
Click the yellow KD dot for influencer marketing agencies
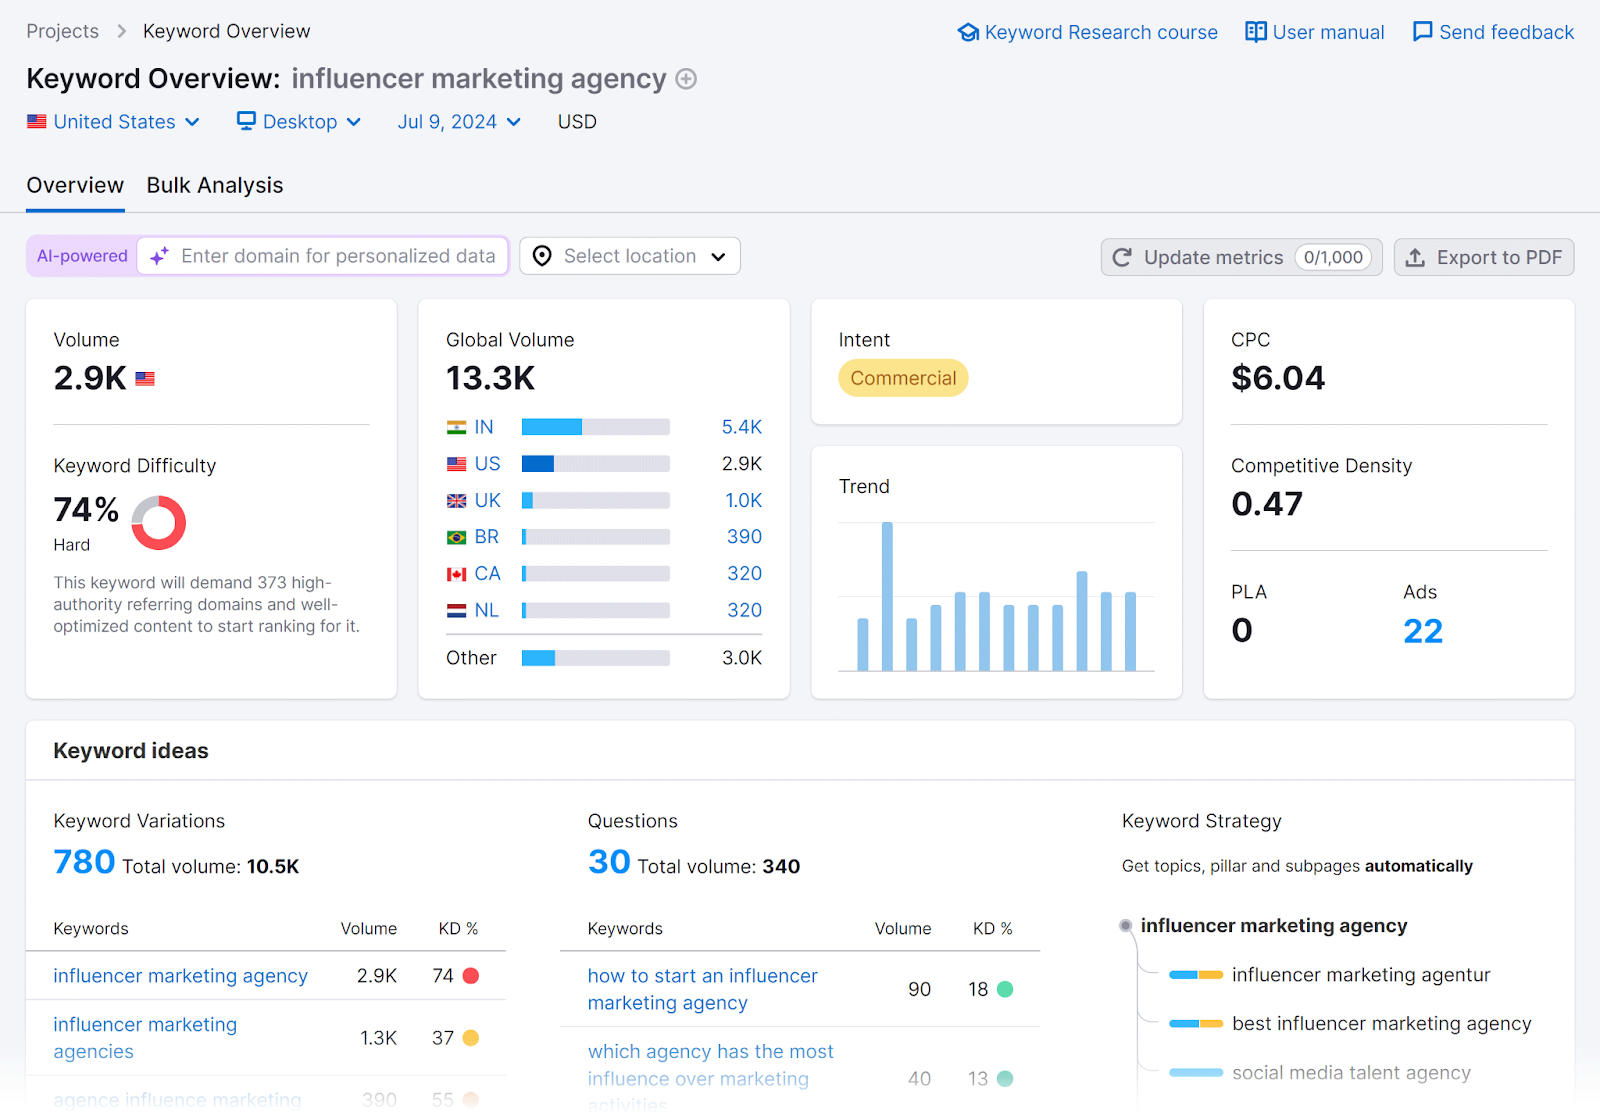click(471, 1038)
